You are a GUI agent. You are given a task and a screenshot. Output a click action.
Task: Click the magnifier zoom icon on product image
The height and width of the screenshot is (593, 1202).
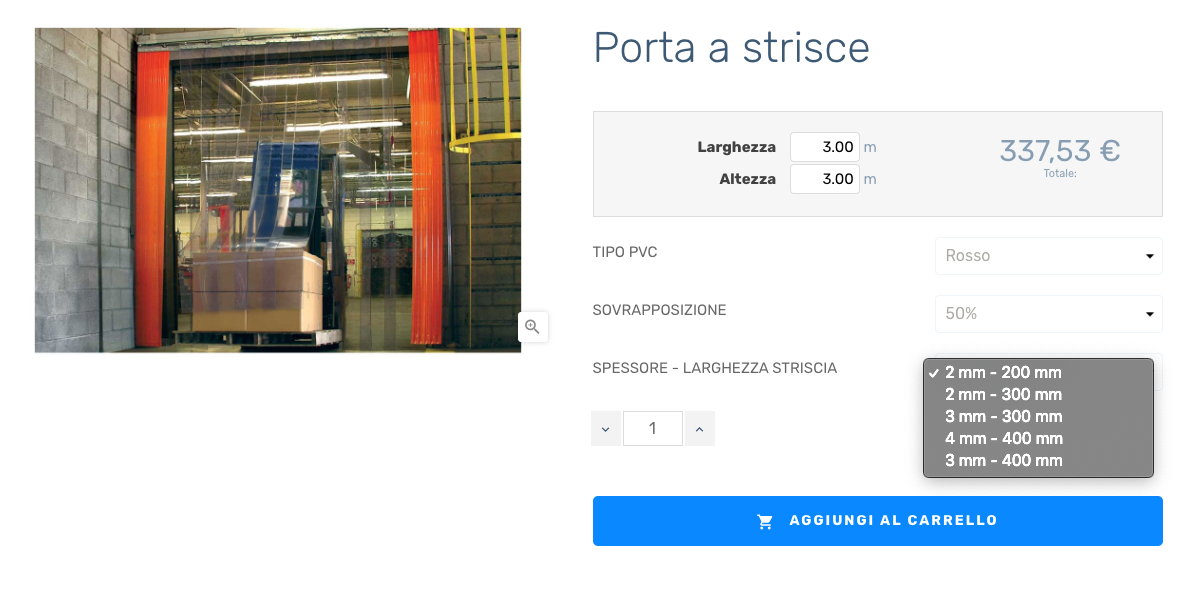point(532,326)
